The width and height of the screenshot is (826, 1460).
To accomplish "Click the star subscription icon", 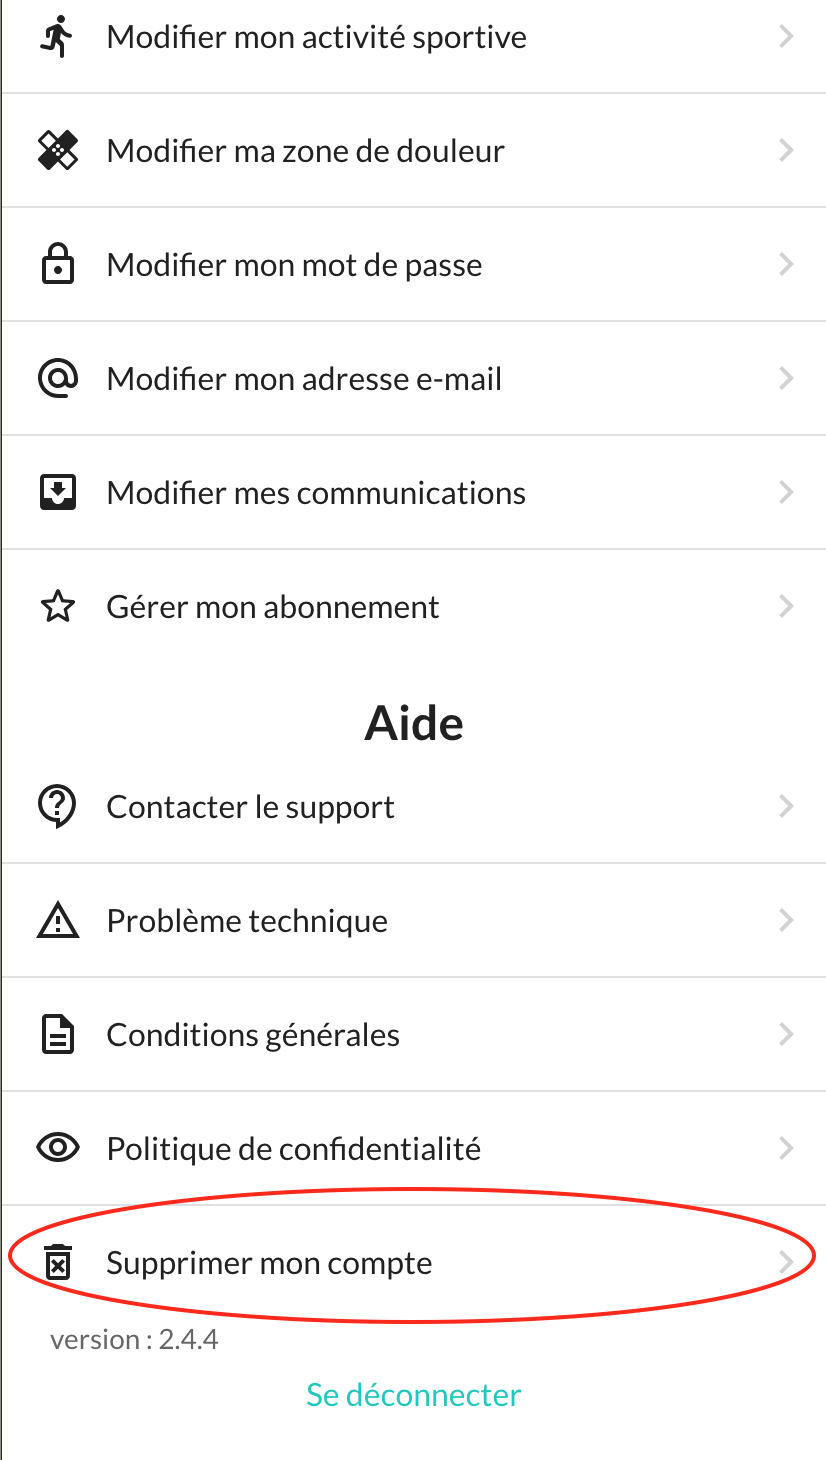I will [x=57, y=607].
